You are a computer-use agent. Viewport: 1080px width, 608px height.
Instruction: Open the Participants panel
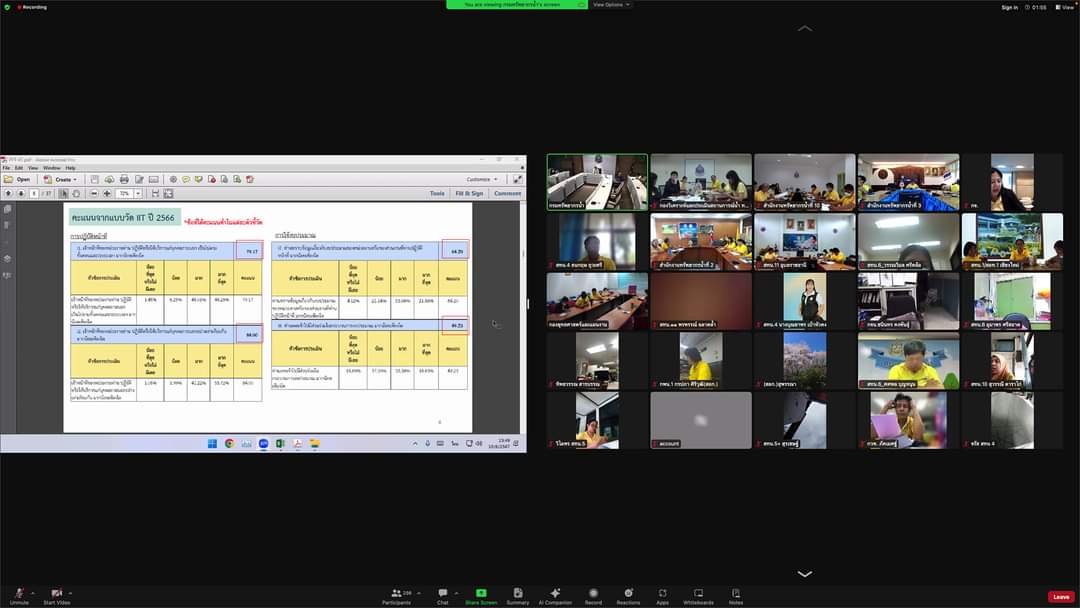(x=397, y=596)
